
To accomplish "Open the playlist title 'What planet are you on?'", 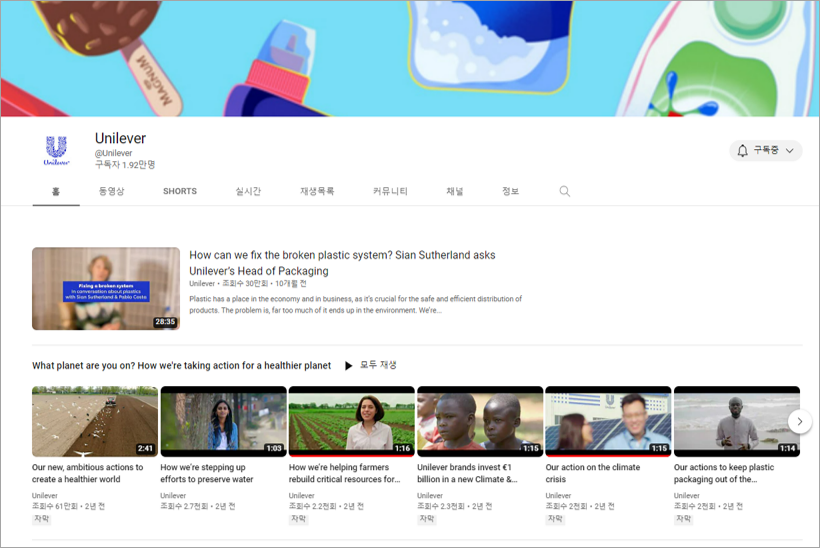I will click(x=181, y=366).
